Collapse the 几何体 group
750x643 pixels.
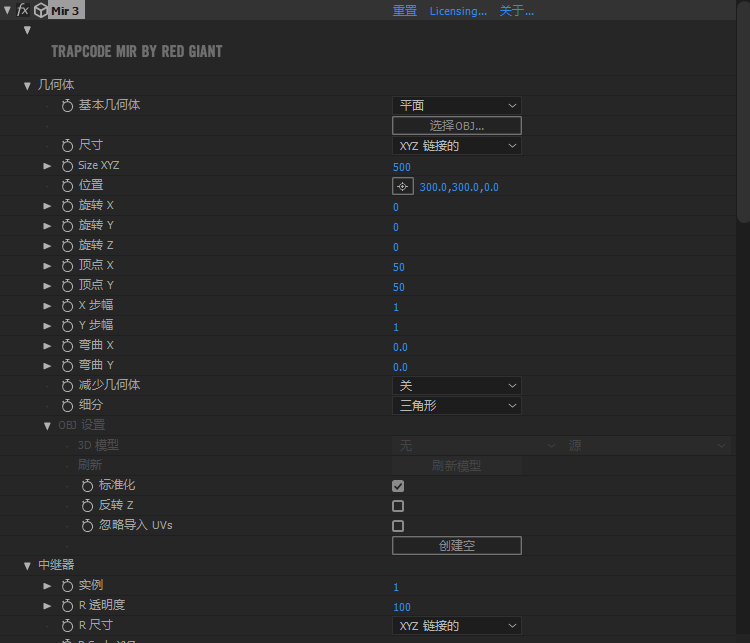27,86
